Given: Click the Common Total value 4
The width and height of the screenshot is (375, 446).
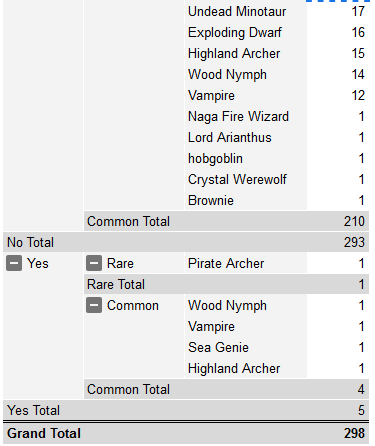Looking at the screenshot, I should point(361,389).
